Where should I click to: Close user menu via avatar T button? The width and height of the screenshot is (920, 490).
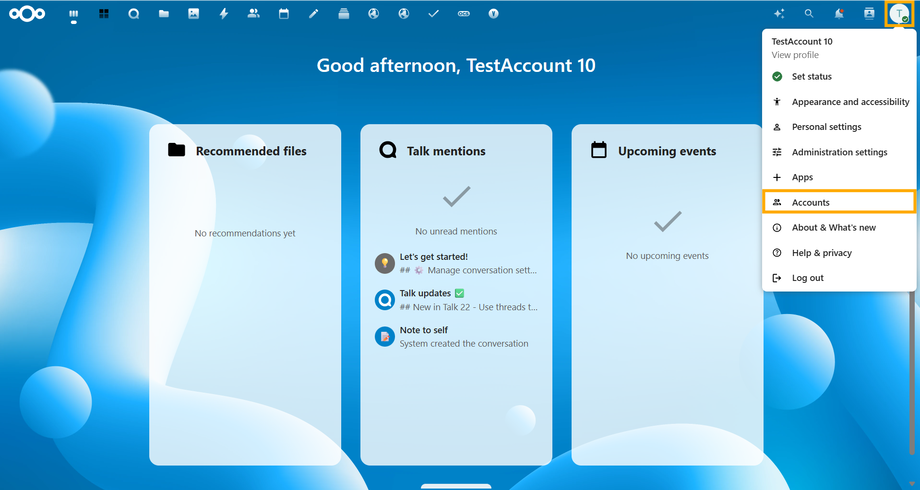(899, 13)
